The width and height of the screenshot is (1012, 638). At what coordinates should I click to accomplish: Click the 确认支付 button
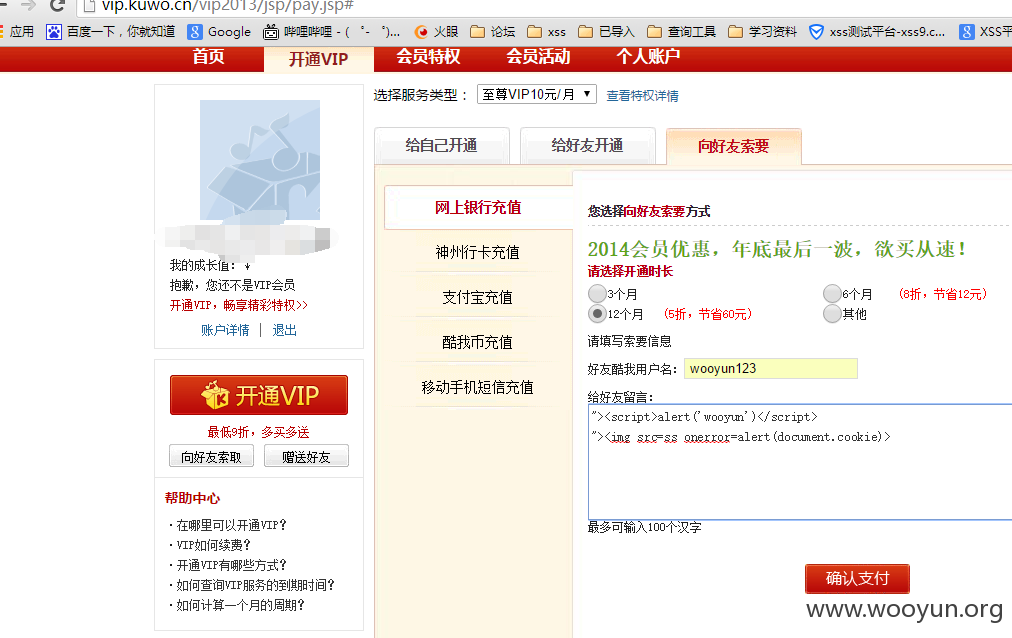857,579
